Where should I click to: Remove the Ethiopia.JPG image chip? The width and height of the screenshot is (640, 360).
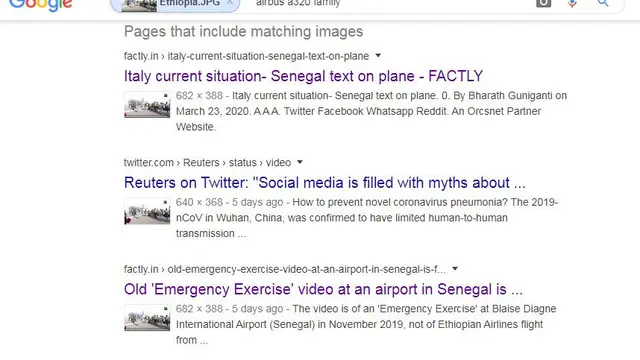click(x=230, y=2)
